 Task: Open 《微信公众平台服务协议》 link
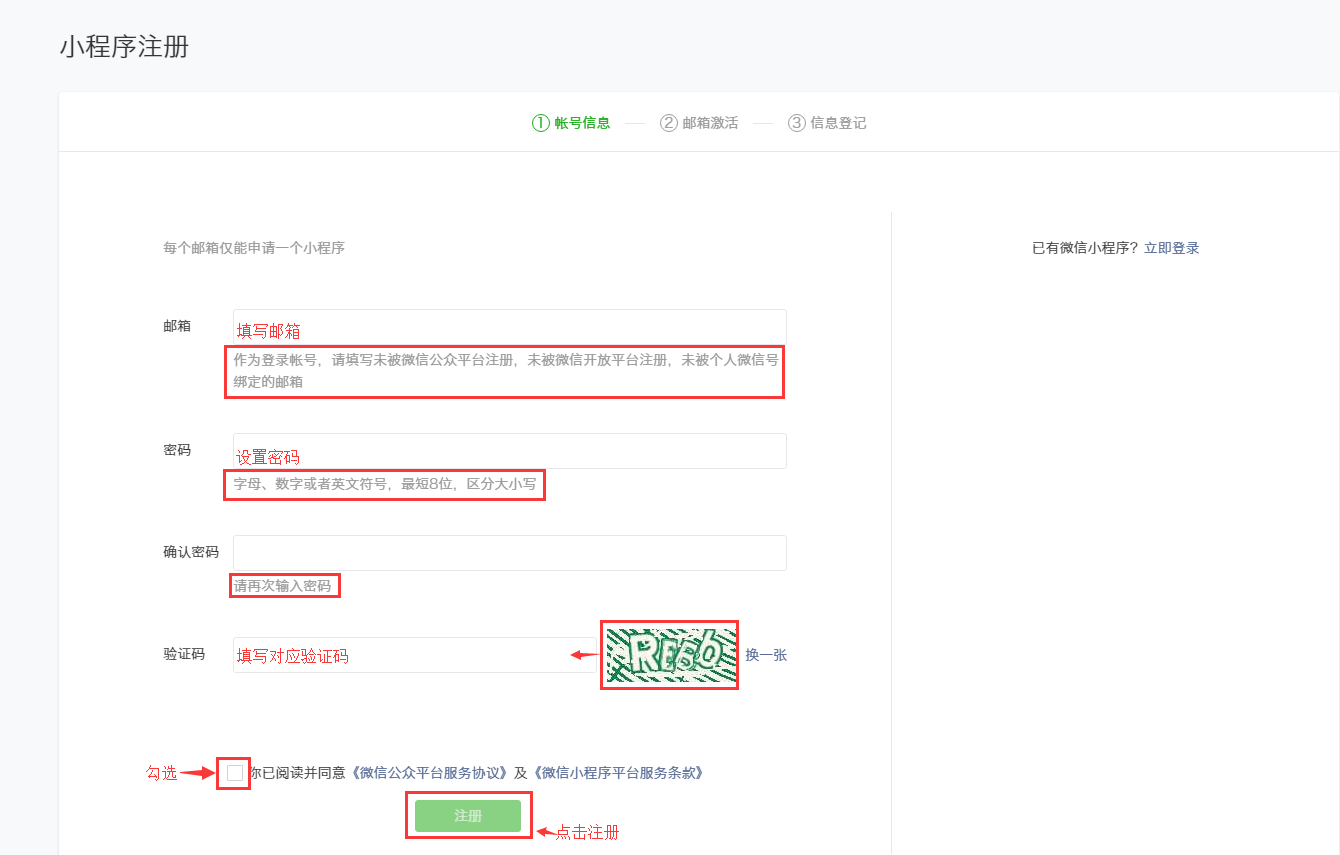tap(432, 773)
